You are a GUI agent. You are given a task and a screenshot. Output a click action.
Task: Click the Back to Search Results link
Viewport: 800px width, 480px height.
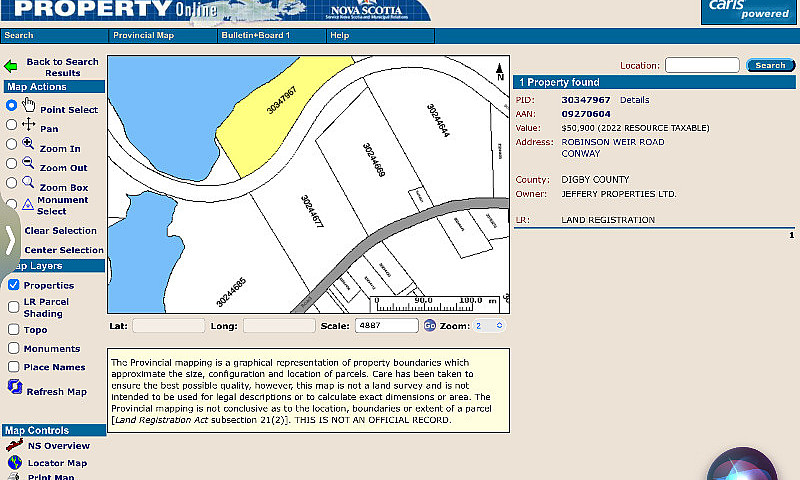click(62, 67)
